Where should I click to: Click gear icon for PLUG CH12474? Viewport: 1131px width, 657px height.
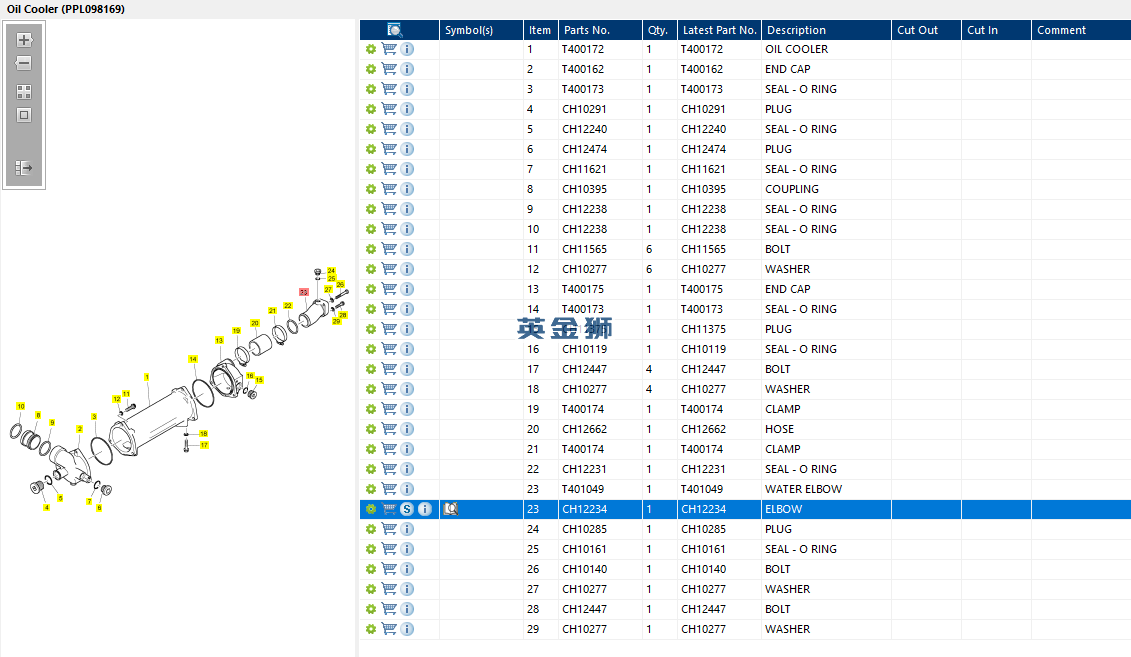click(x=371, y=149)
